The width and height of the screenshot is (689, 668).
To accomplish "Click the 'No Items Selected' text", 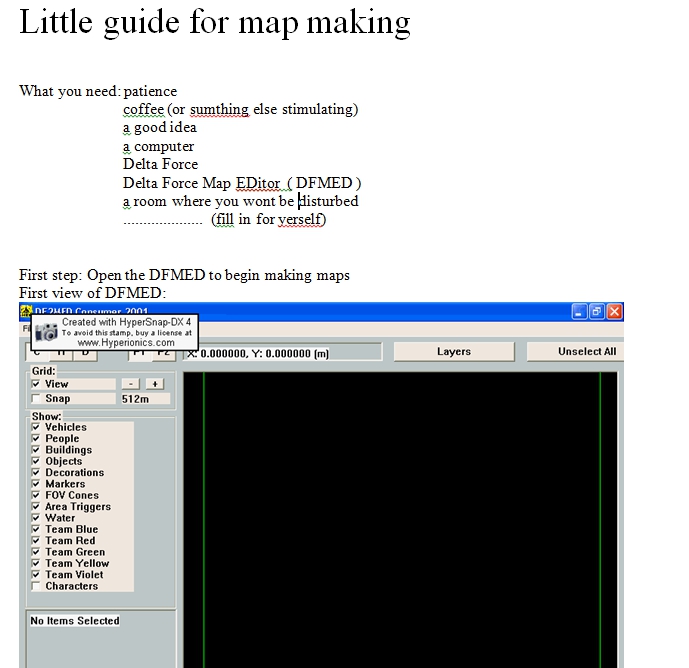I will [75, 621].
